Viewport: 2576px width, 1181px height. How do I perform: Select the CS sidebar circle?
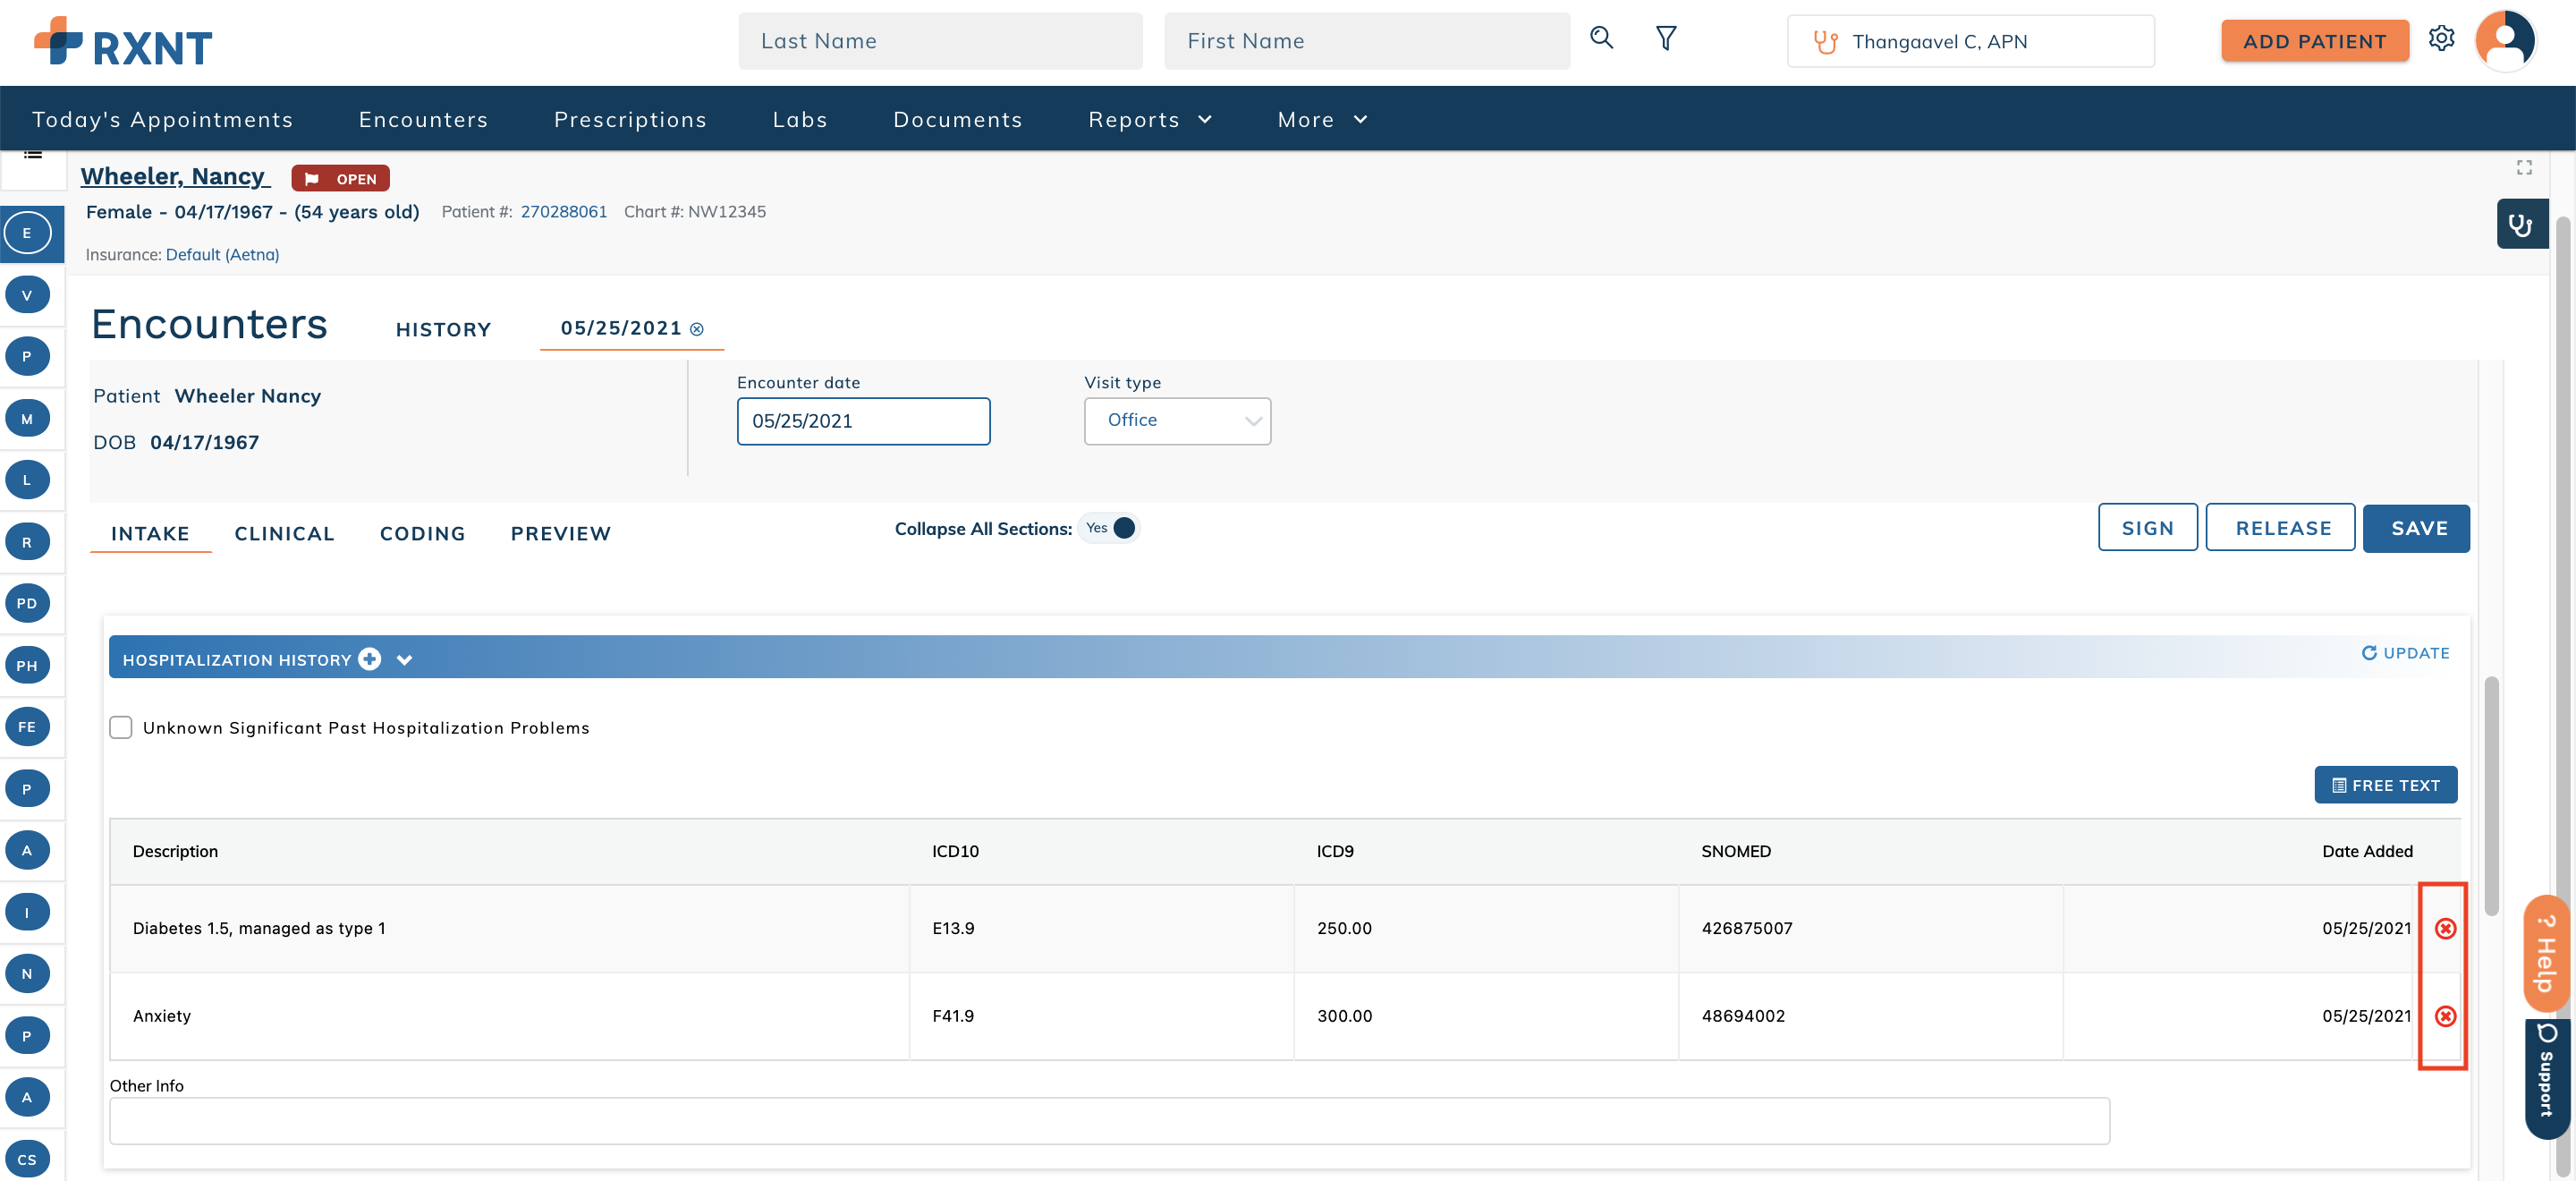[27, 1159]
